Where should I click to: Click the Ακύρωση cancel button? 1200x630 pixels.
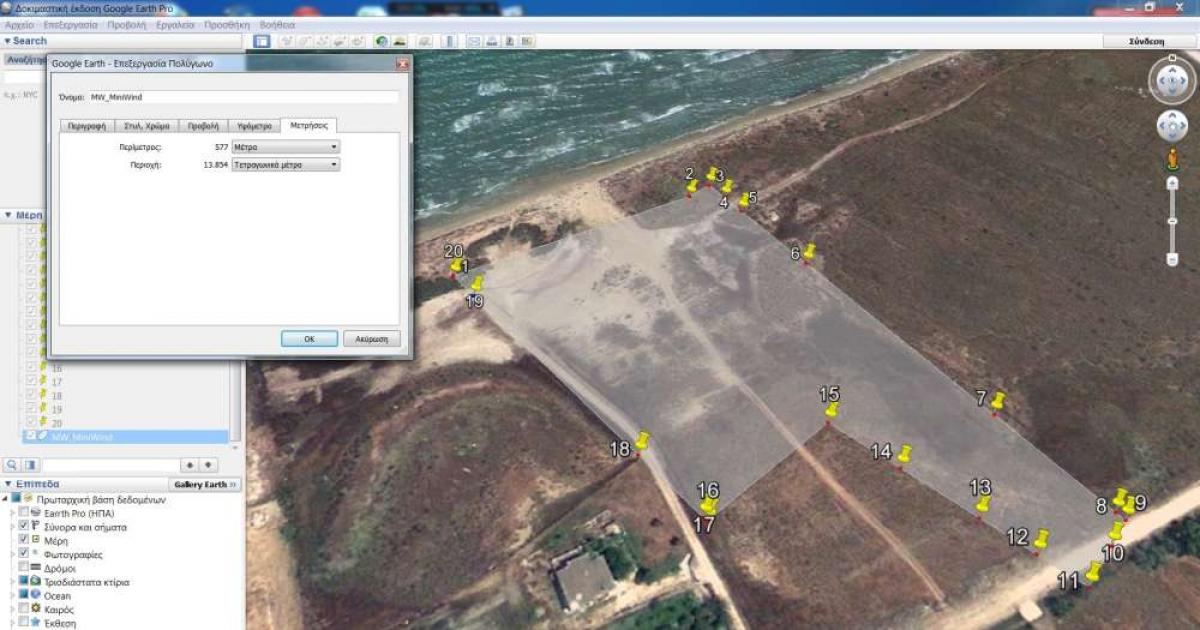pos(372,339)
